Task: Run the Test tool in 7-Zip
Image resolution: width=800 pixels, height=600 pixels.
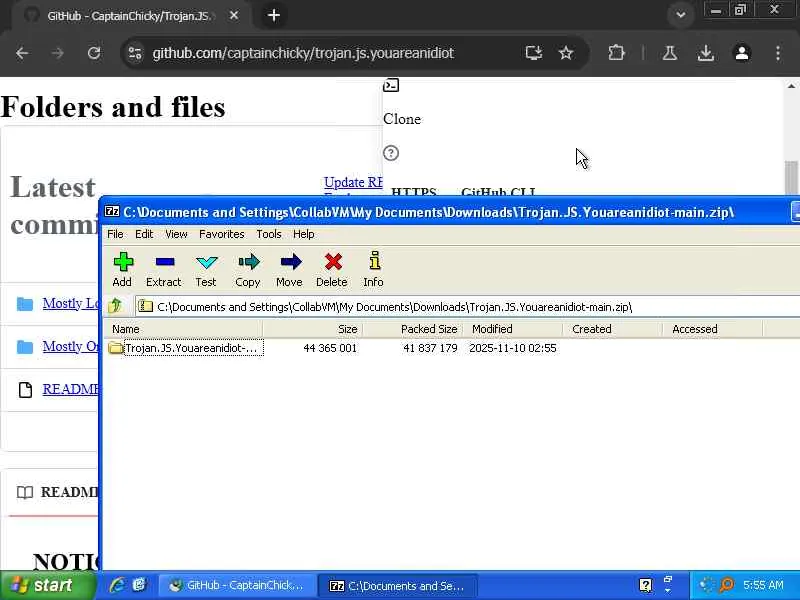Action: coord(206,269)
